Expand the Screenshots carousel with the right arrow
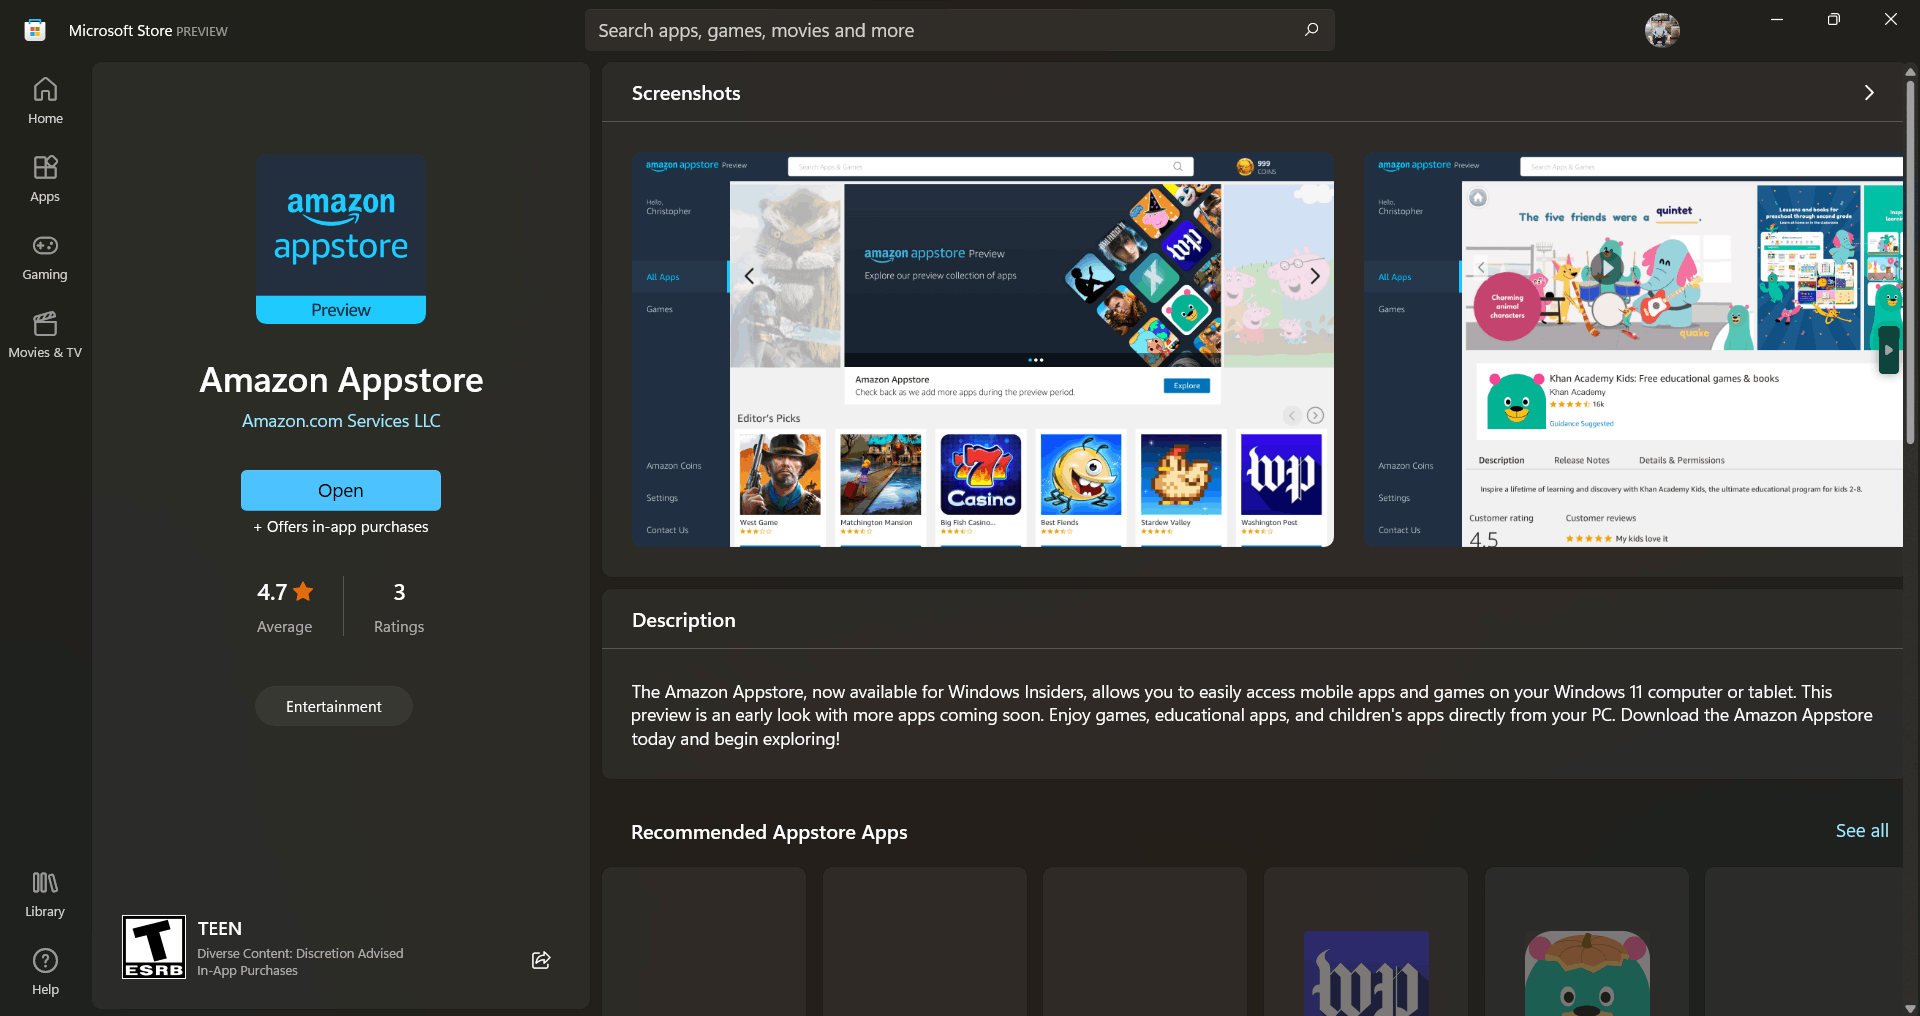The height and width of the screenshot is (1016, 1920). [1869, 92]
